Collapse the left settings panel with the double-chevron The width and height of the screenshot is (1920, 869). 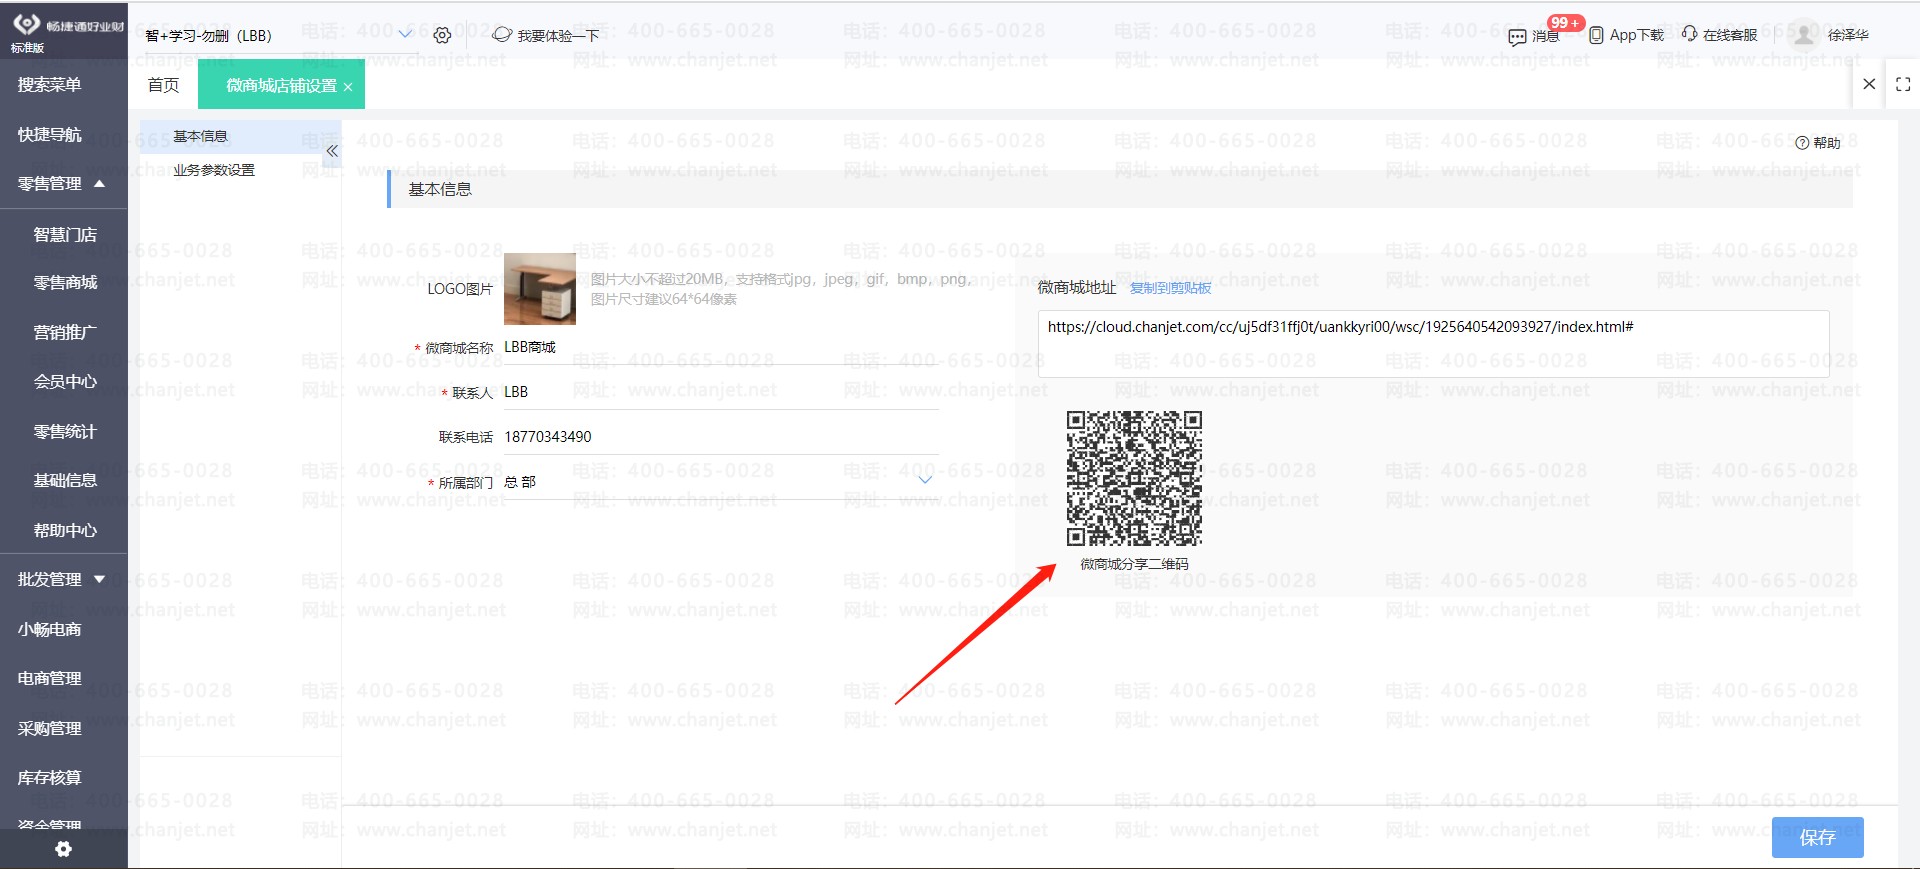(332, 151)
